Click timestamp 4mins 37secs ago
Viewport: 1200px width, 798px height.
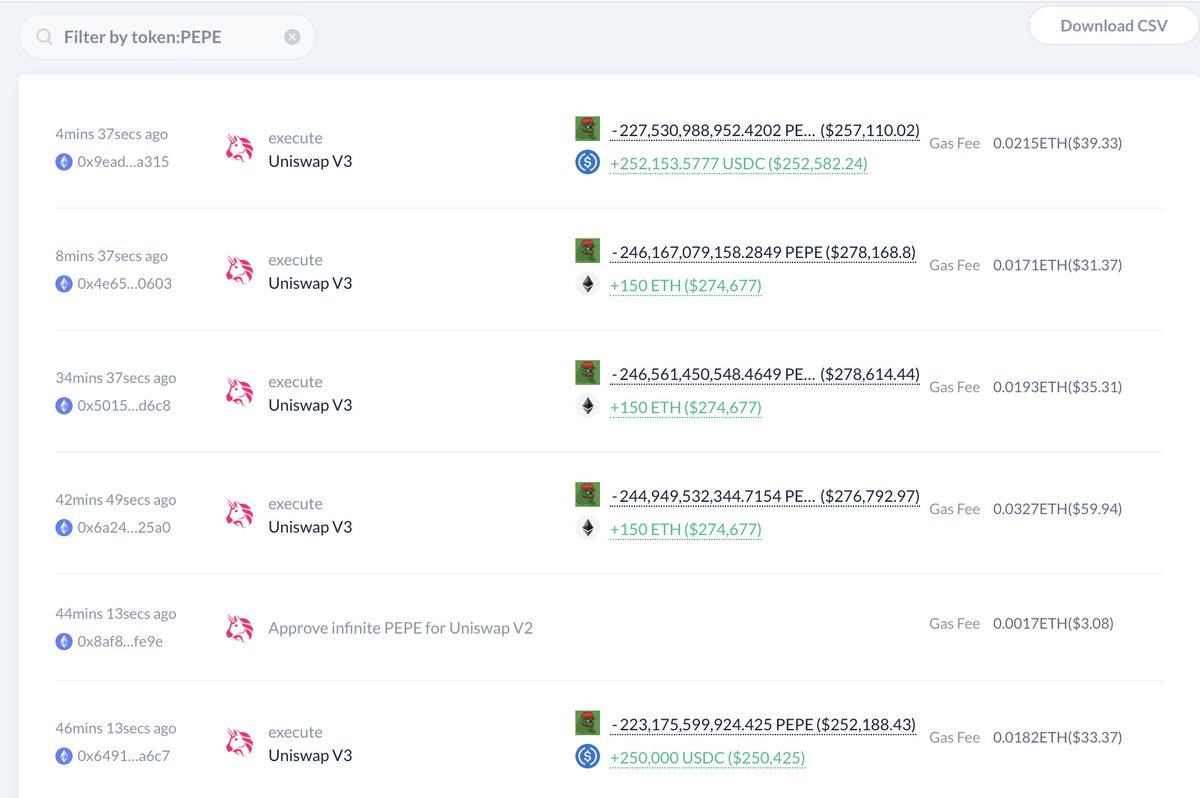(111, 134)
